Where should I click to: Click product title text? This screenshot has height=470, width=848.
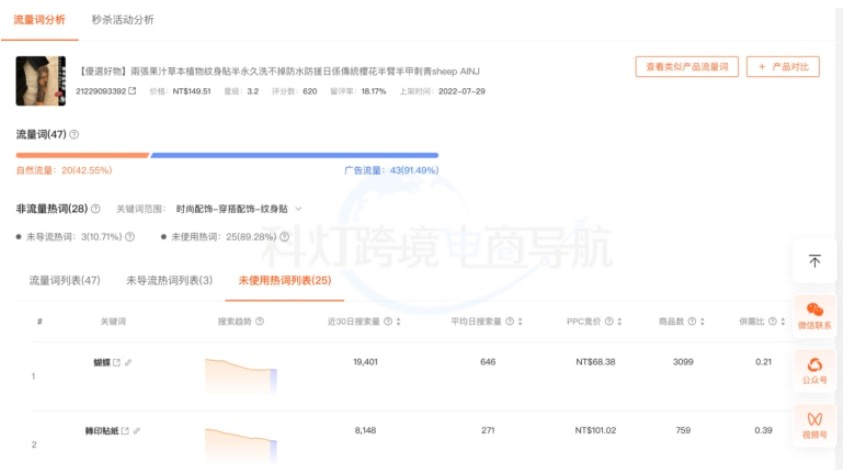click(280, 71)
